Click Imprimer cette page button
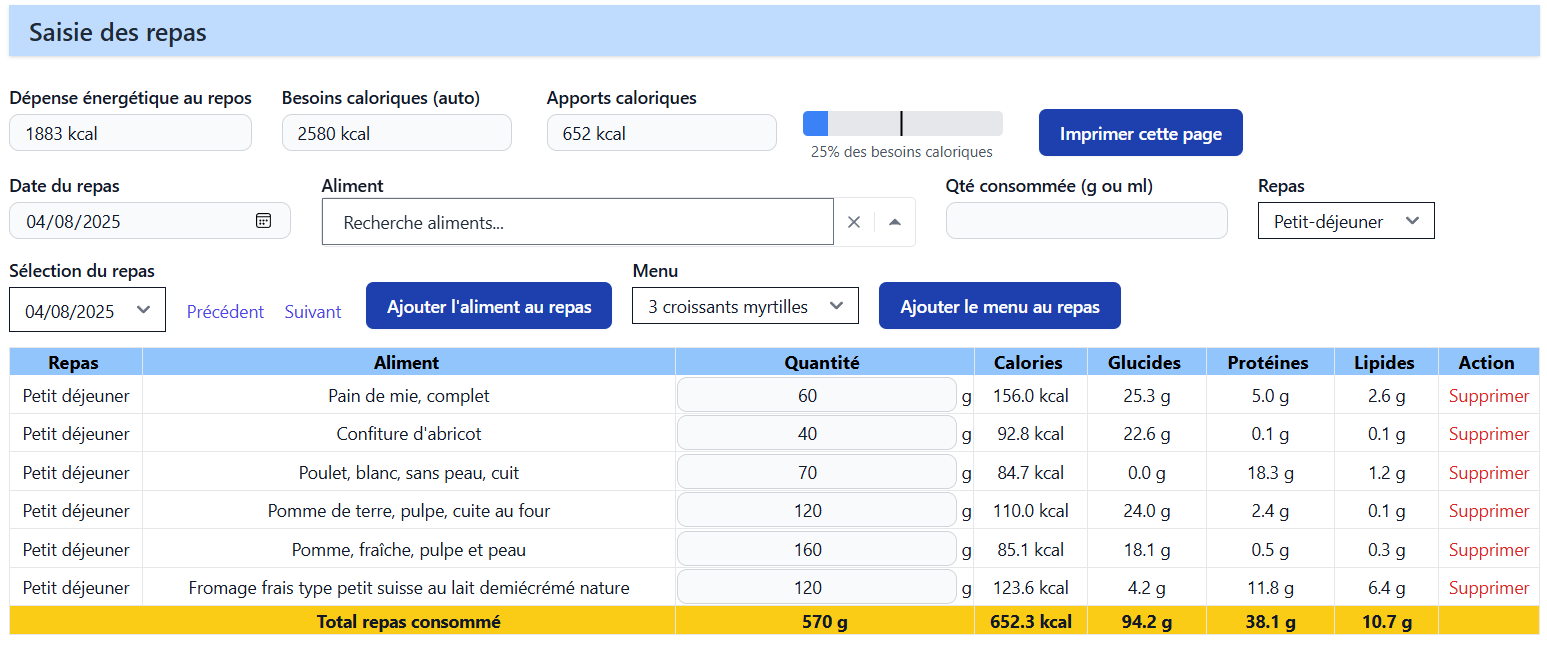Image resolution: width=1547 pixels, height=656 pixels. pyautogui.click(x=1141, y=133)
